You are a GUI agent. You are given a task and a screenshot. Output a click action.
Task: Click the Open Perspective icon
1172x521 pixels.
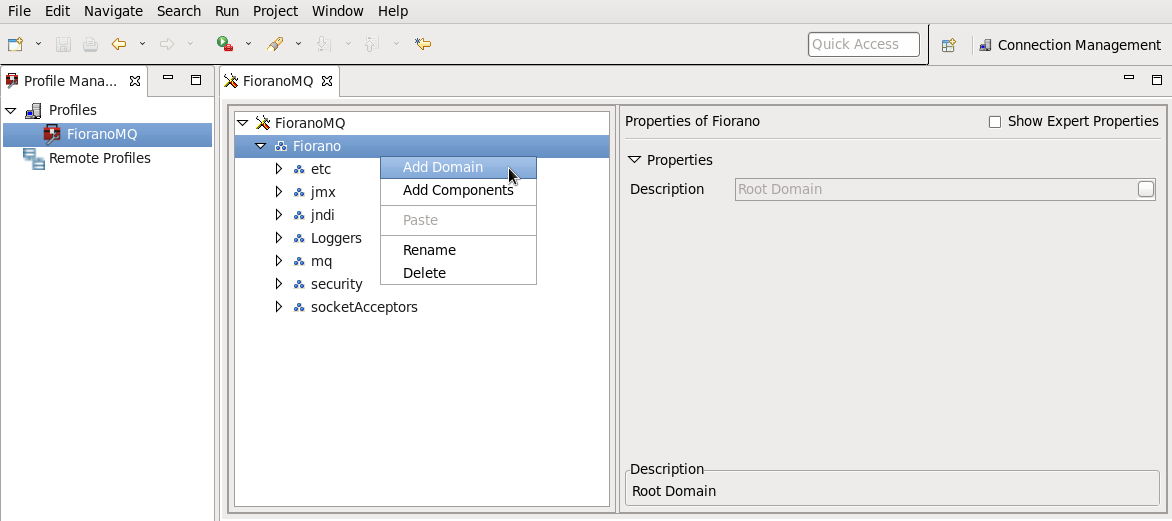(x=949, y=45)
